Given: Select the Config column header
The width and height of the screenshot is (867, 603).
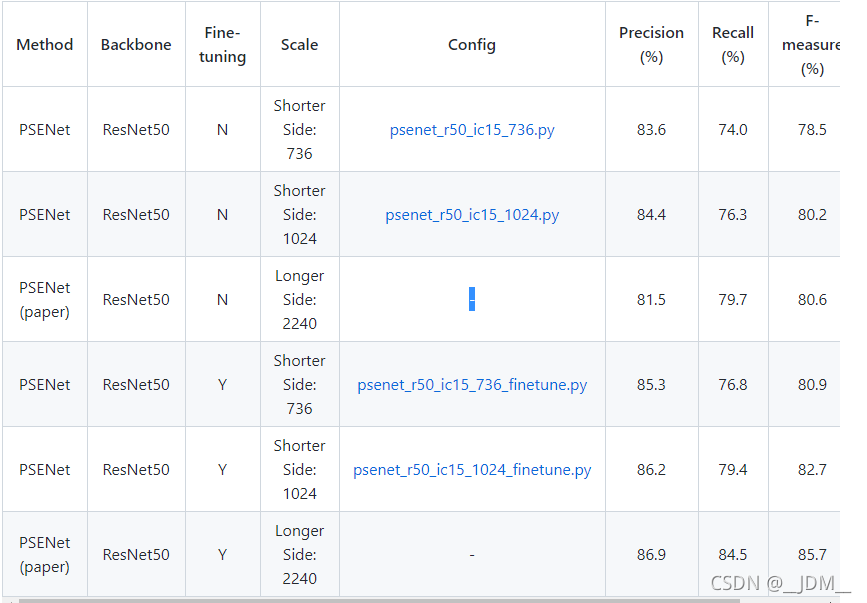Looking at the screenshot, I should click(472, 45).
